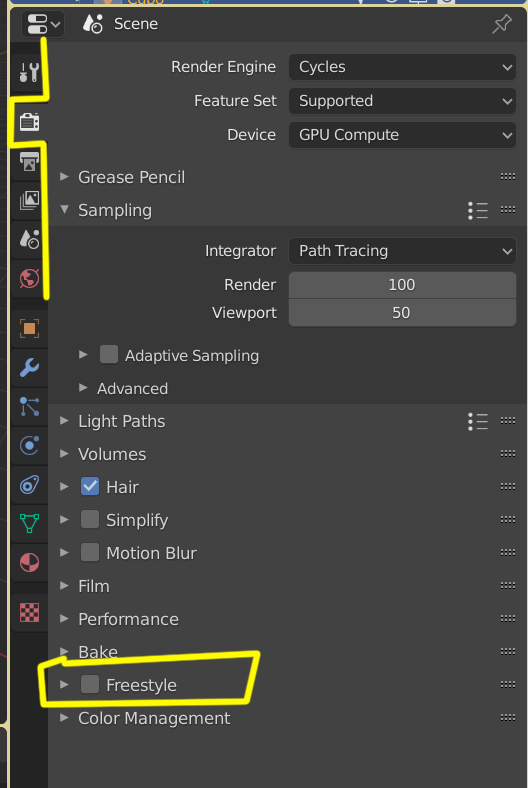Open the Output properties tab
528x788 pixels.
29,161
